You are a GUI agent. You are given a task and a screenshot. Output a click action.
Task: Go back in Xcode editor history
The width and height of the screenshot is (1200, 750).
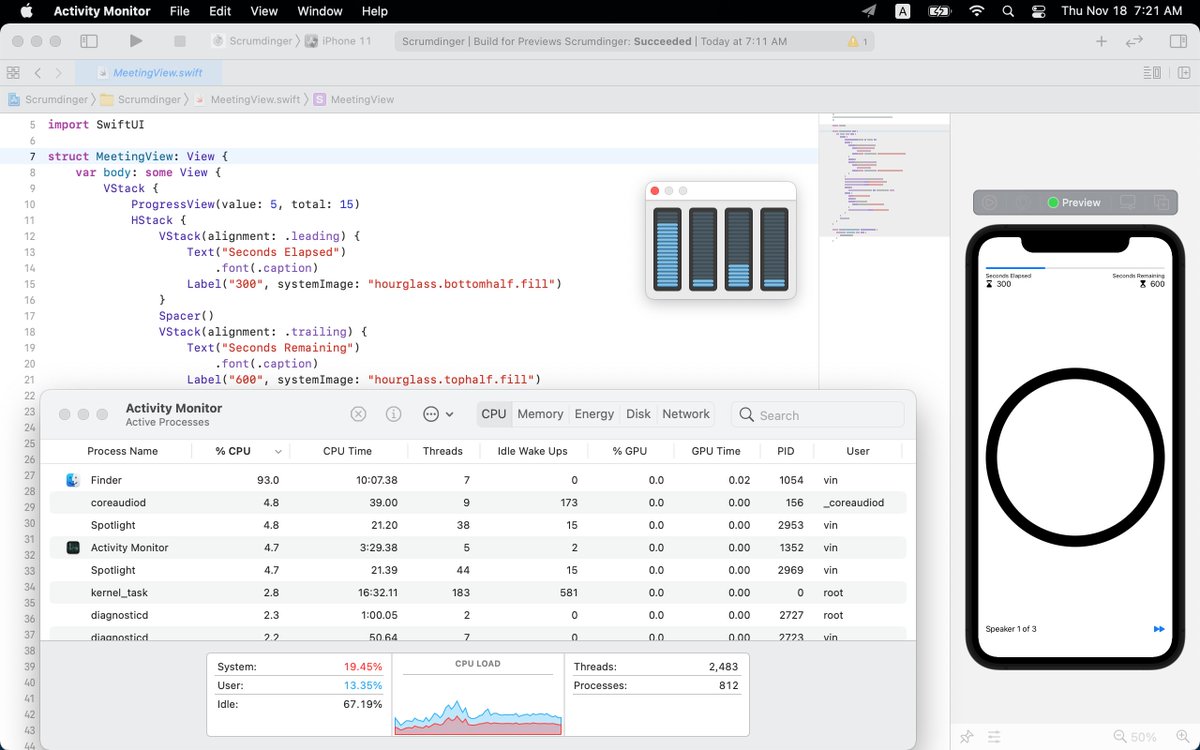[38, 73]
